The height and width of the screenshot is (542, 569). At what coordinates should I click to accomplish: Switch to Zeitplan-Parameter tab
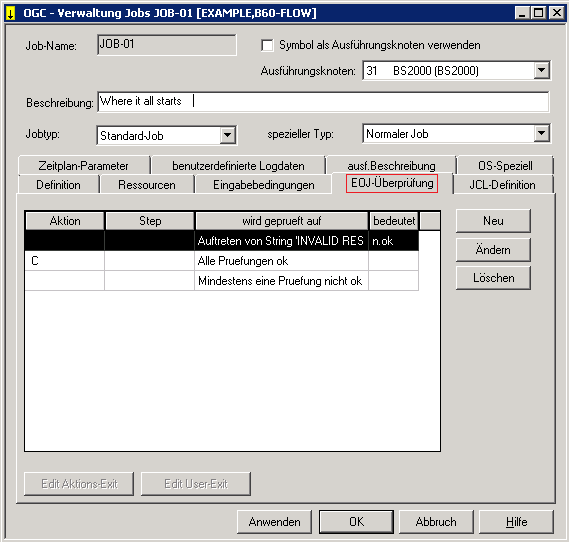point(83,165)
